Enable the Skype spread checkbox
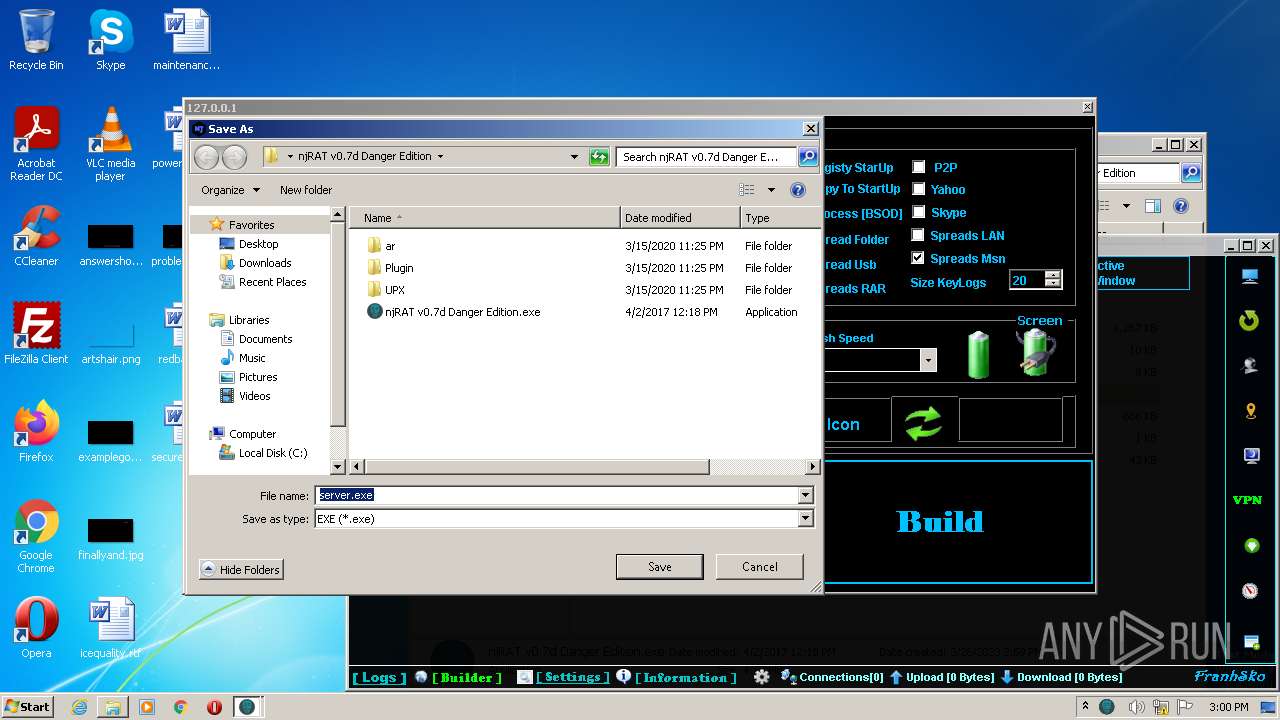 click(918, 212)
